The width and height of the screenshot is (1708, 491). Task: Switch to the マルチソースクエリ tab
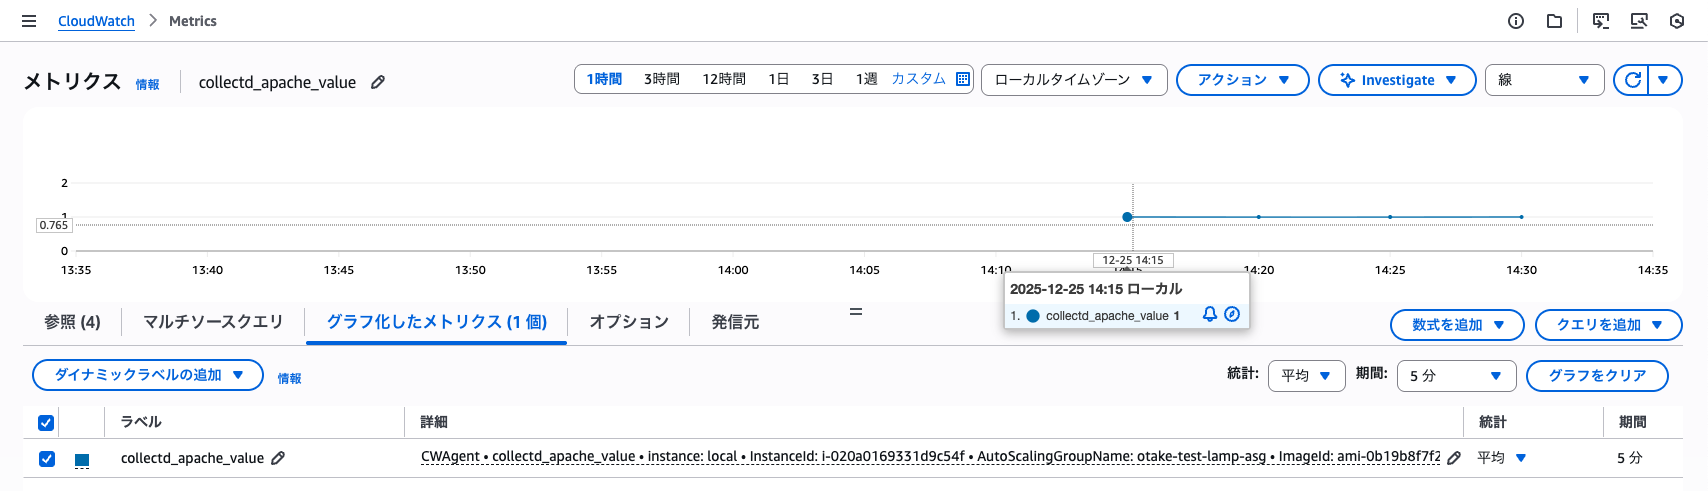(213, 322)
